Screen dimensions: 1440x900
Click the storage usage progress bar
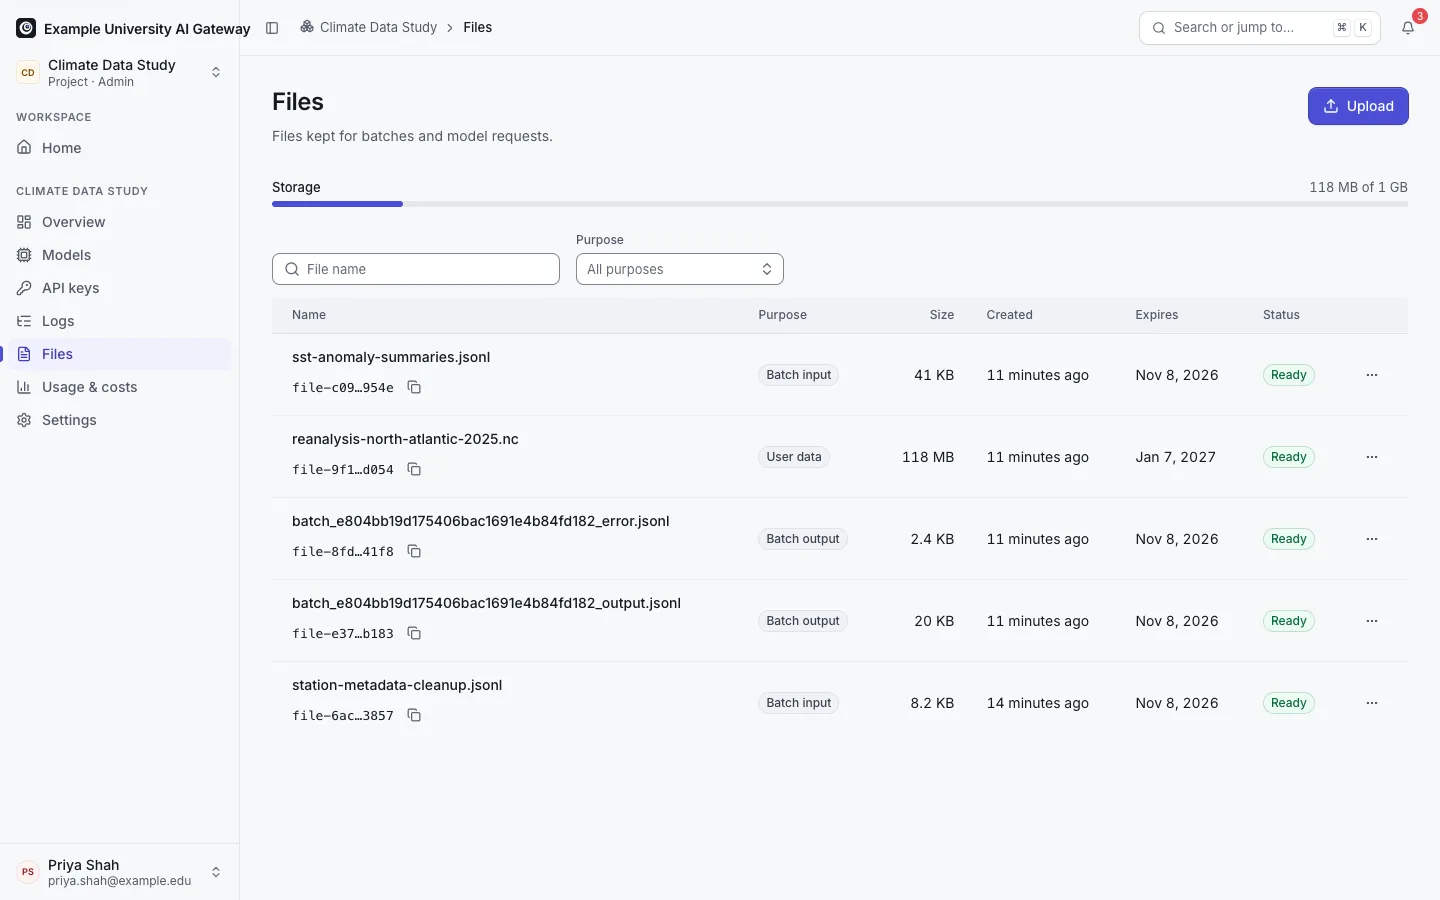coord(840,204)
